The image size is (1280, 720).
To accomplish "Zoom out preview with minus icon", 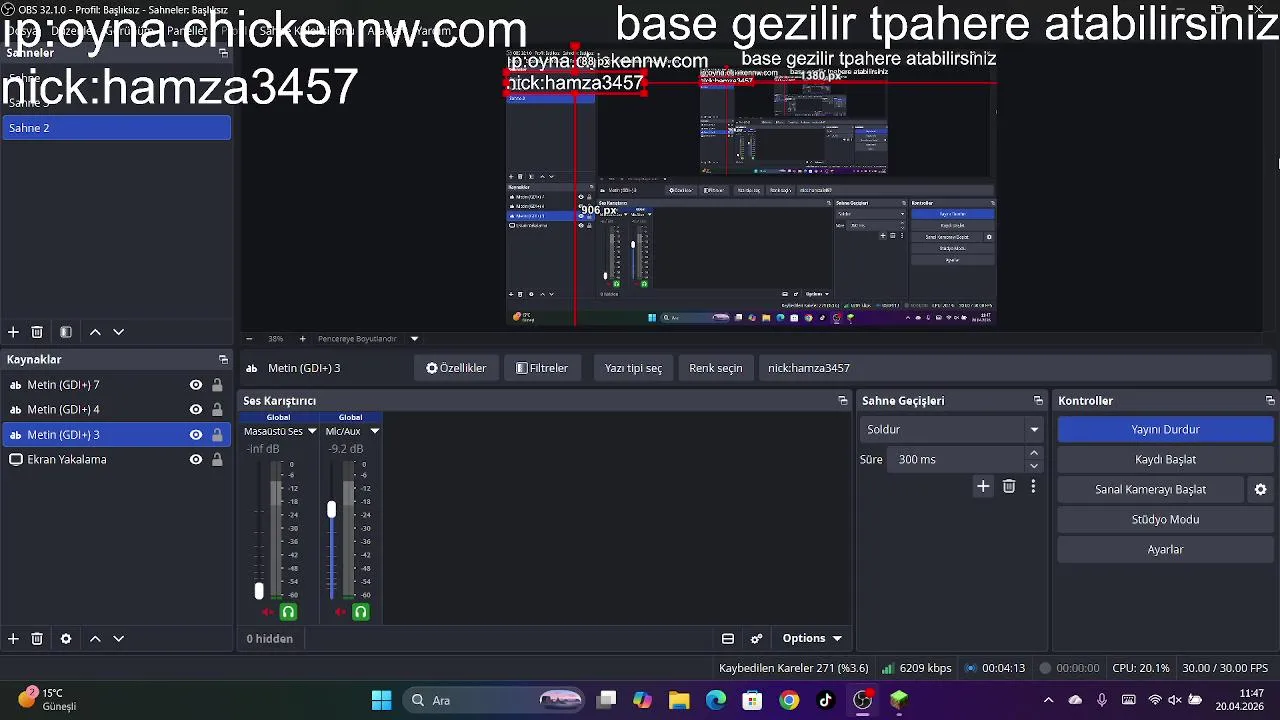I will coord(249,339).
